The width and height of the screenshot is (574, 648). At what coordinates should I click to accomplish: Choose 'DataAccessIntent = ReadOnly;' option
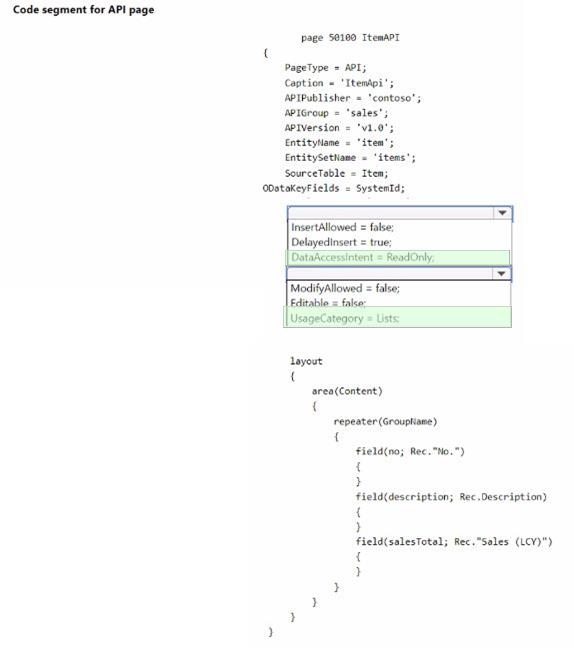coord(398,257)
